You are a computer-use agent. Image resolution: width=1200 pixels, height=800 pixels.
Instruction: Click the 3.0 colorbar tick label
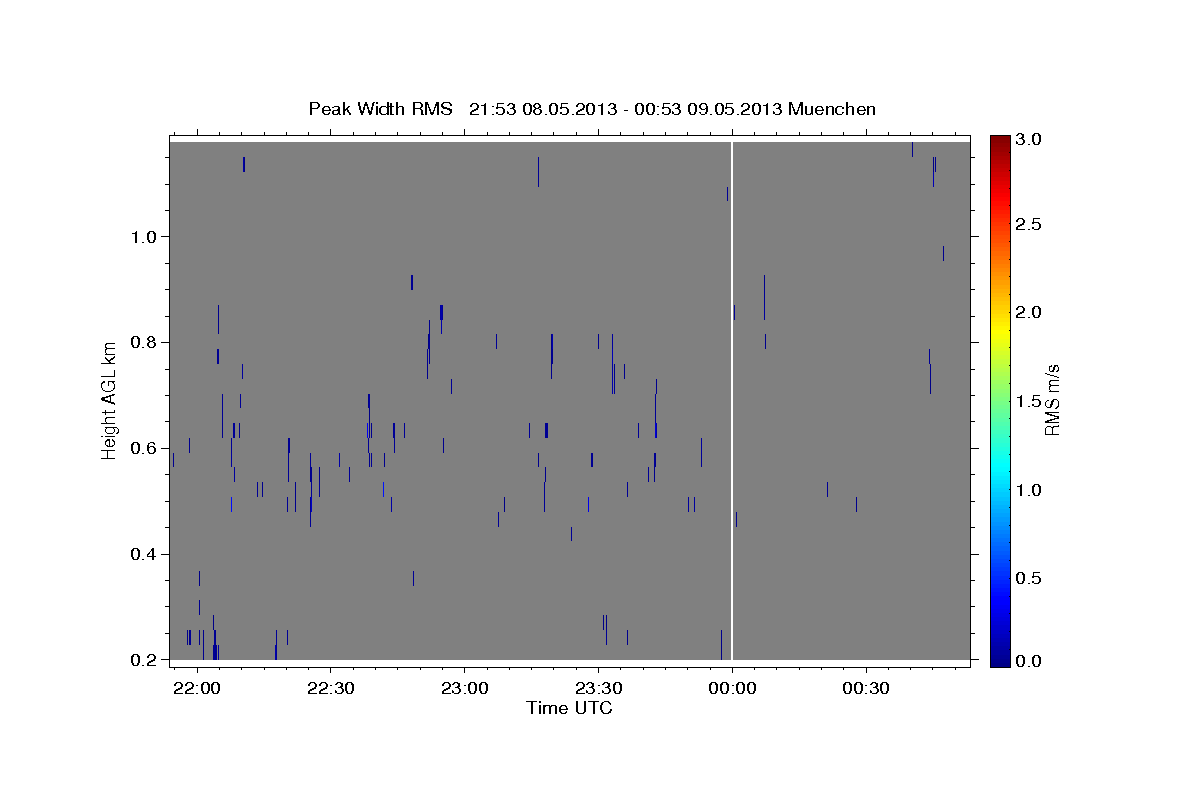pyautogui.click(x=1029, y=139)
